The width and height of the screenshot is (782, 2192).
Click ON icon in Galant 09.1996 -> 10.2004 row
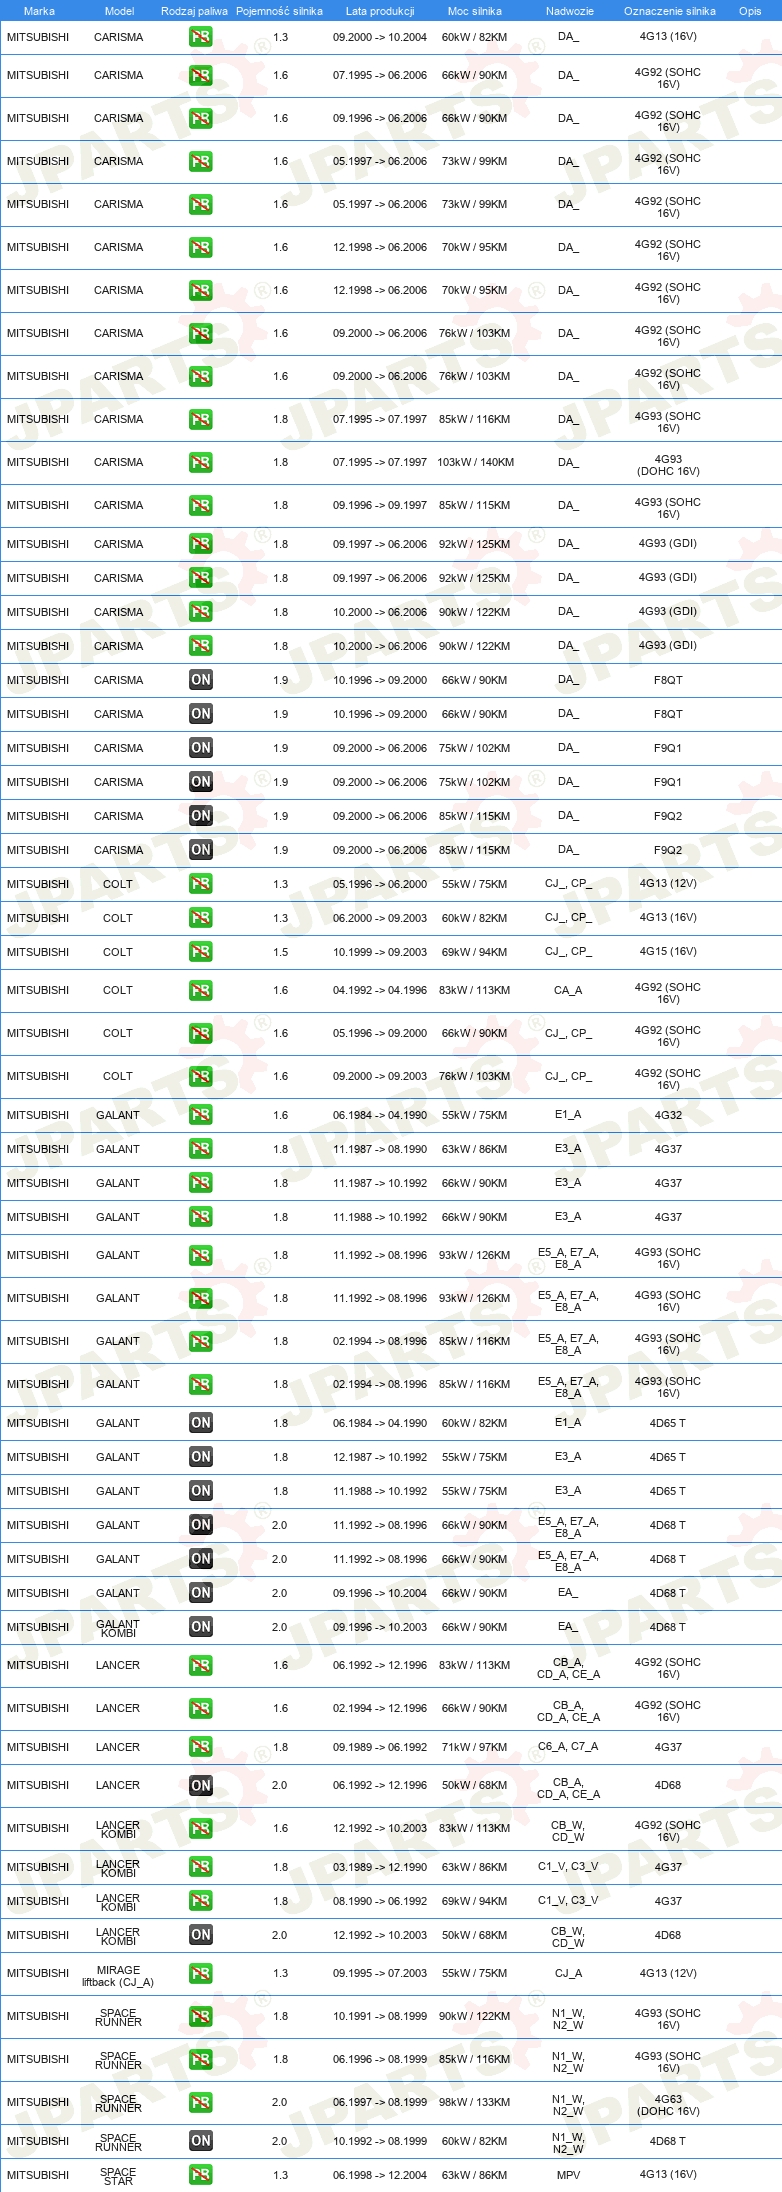(201, 1593)
